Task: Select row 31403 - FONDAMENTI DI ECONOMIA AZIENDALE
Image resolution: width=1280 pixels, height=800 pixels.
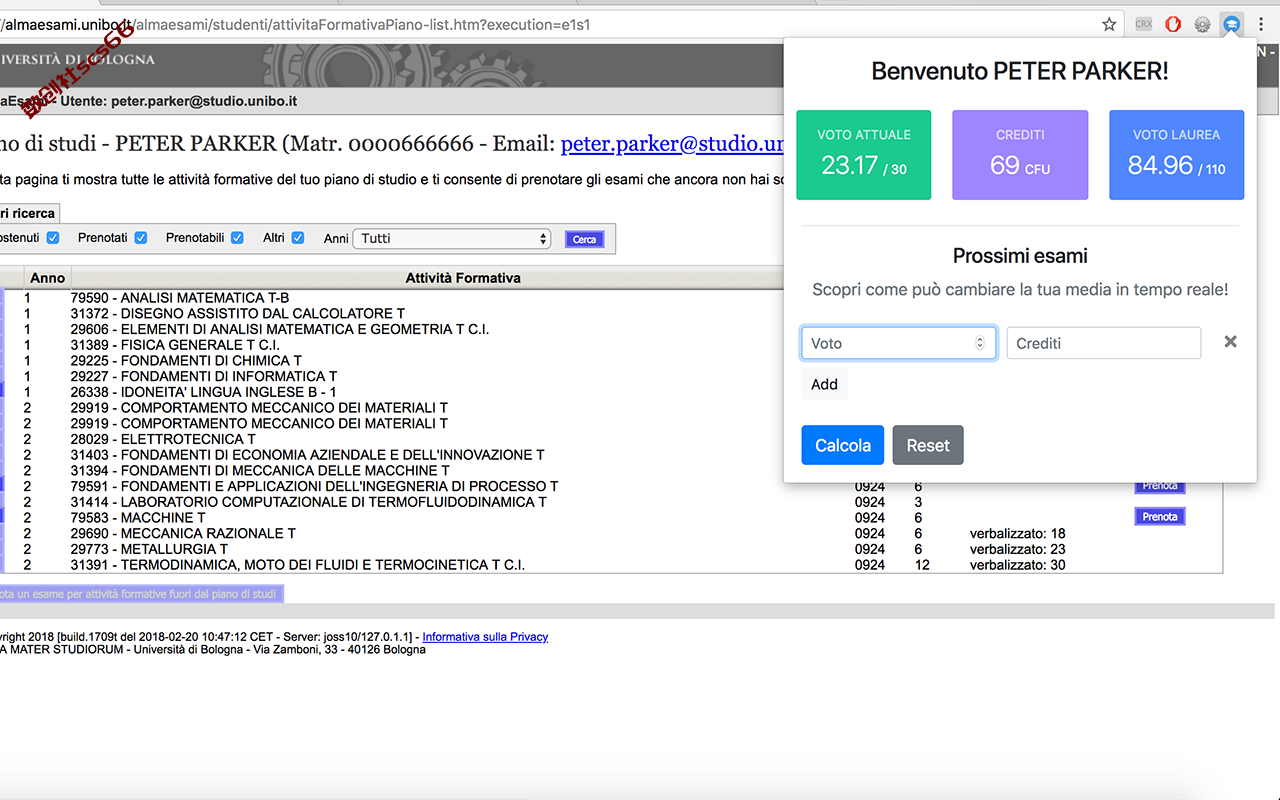Action: [x=308, y=455]
